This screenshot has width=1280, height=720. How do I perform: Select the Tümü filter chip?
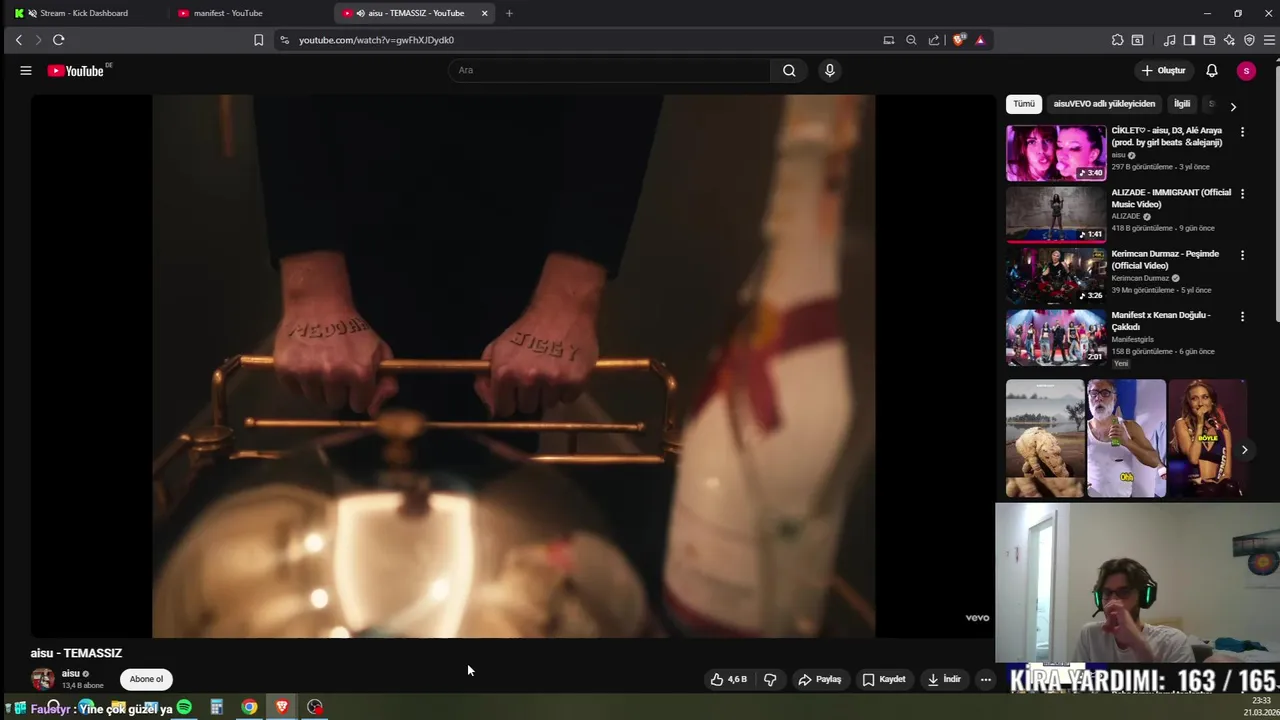[x=1024, y=104]
